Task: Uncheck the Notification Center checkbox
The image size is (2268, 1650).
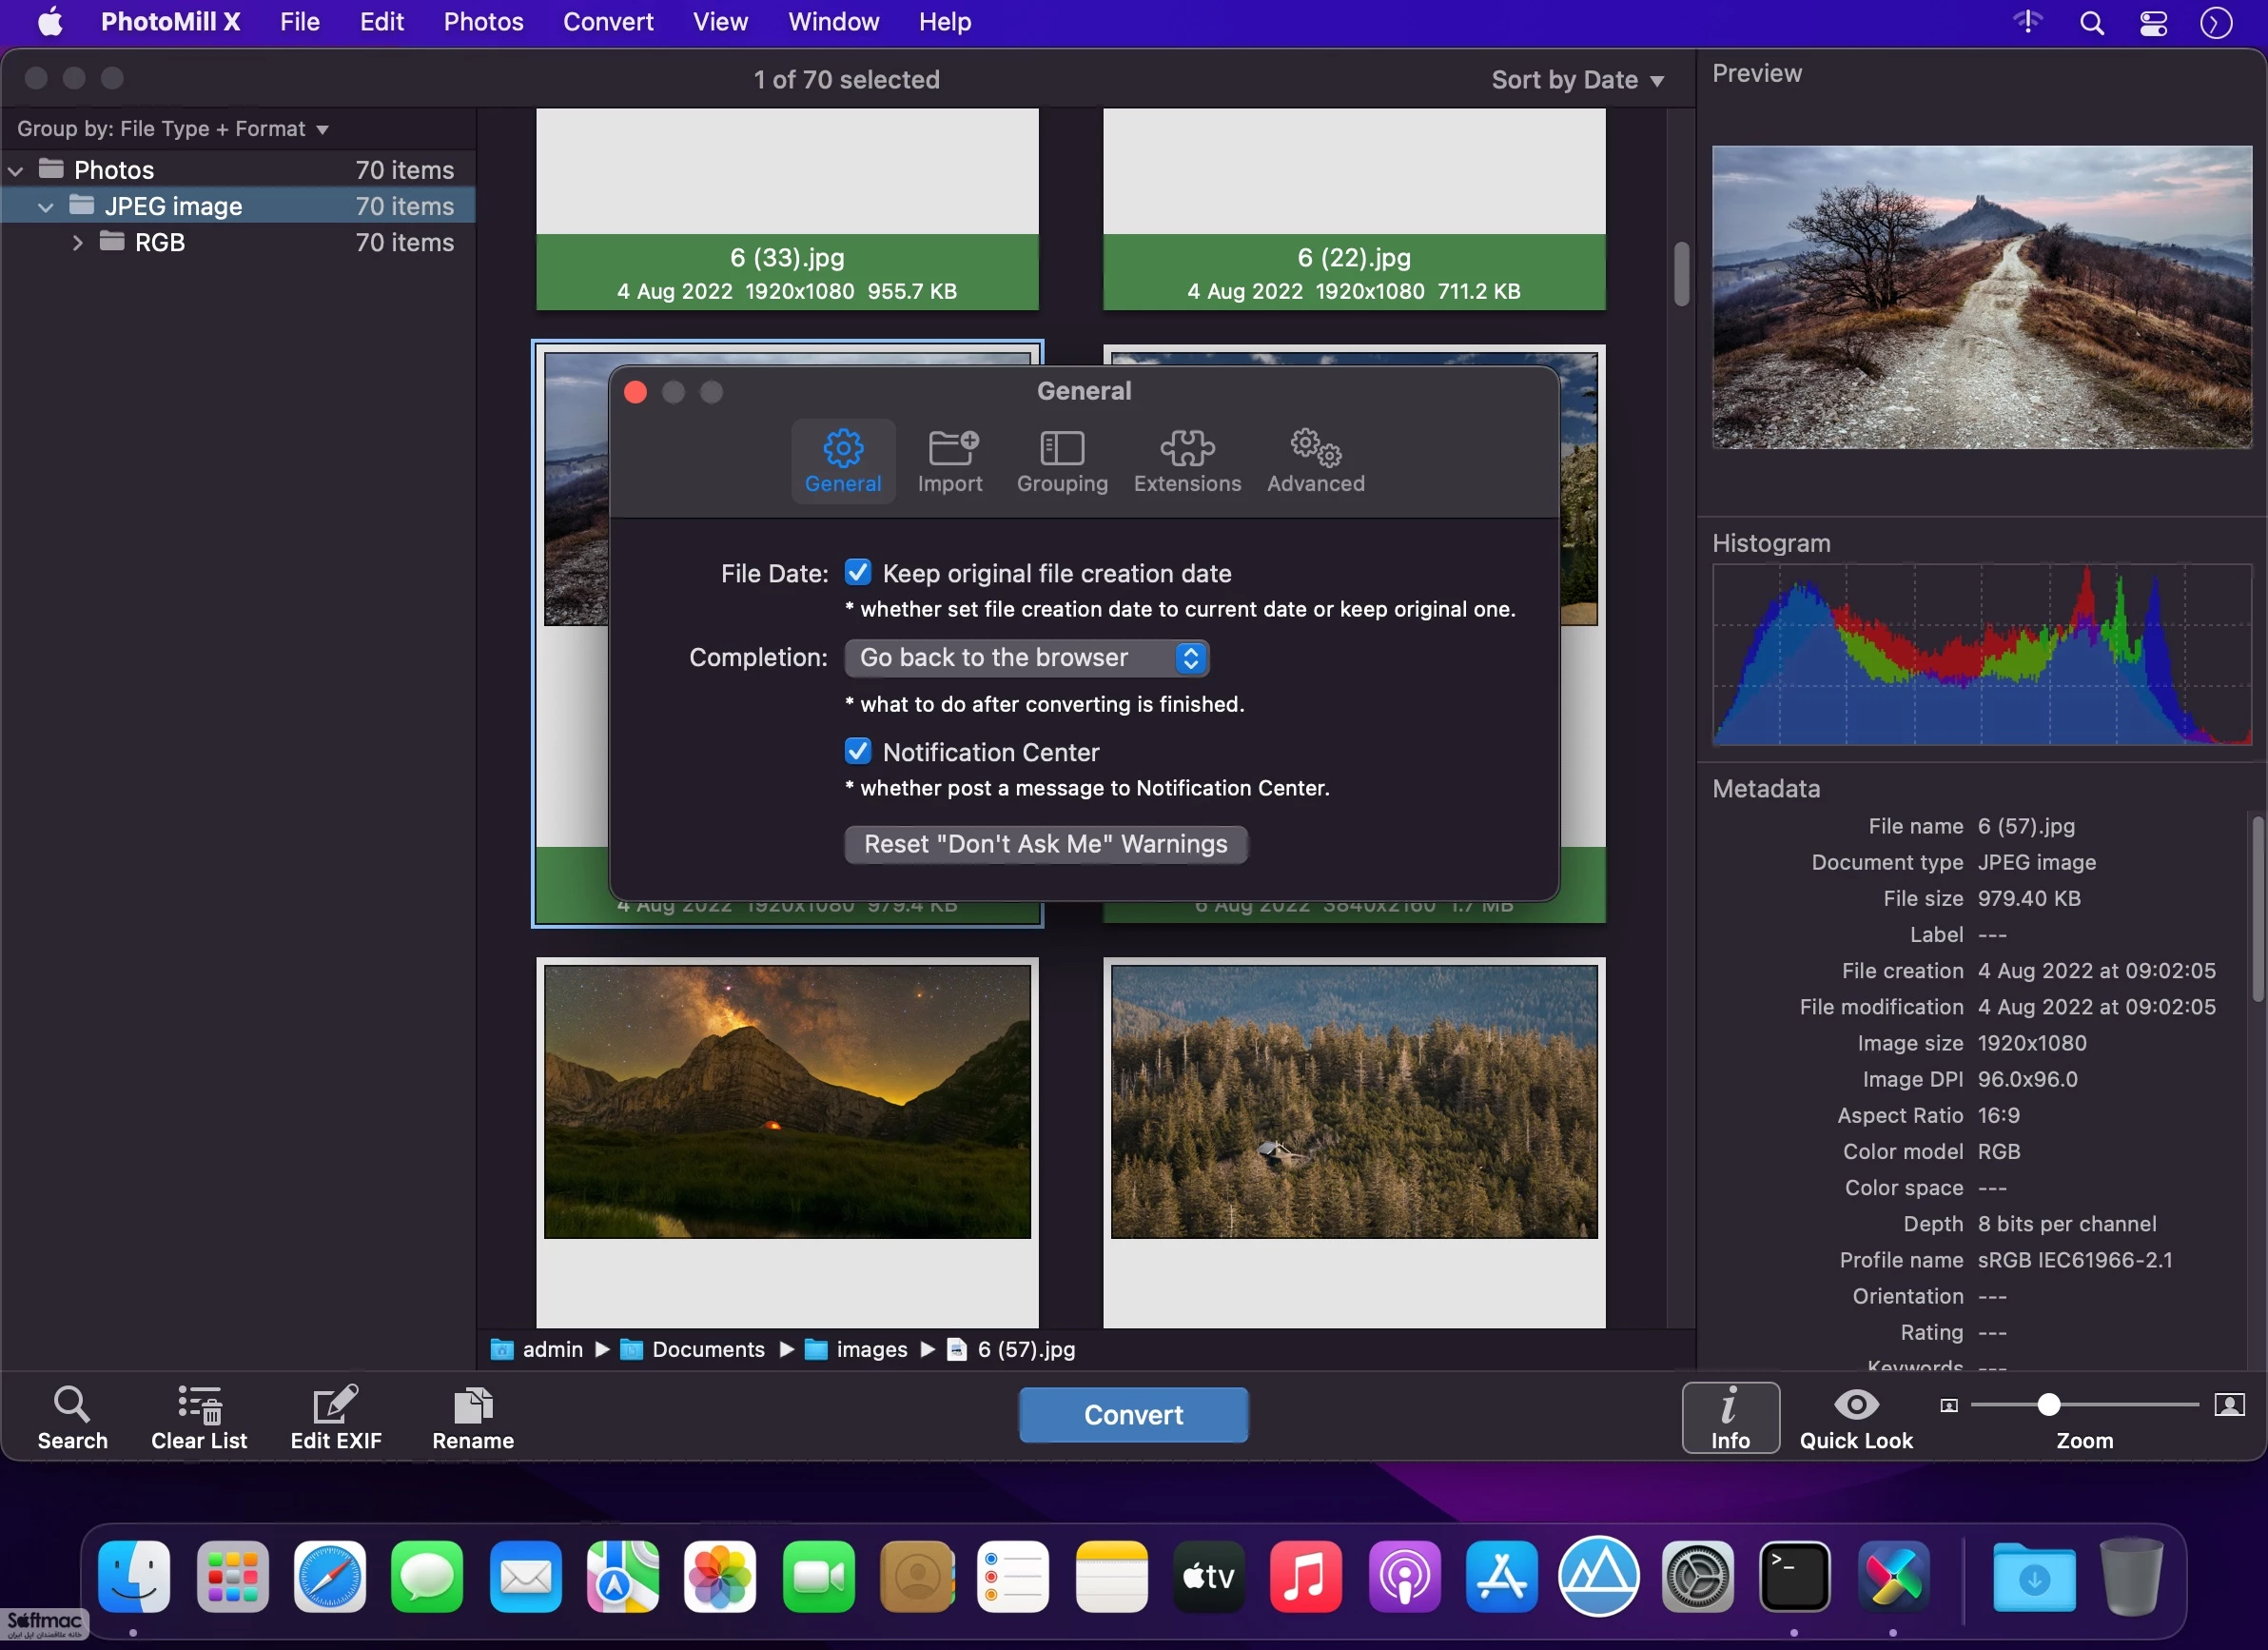Action: (x=858, y=751)
